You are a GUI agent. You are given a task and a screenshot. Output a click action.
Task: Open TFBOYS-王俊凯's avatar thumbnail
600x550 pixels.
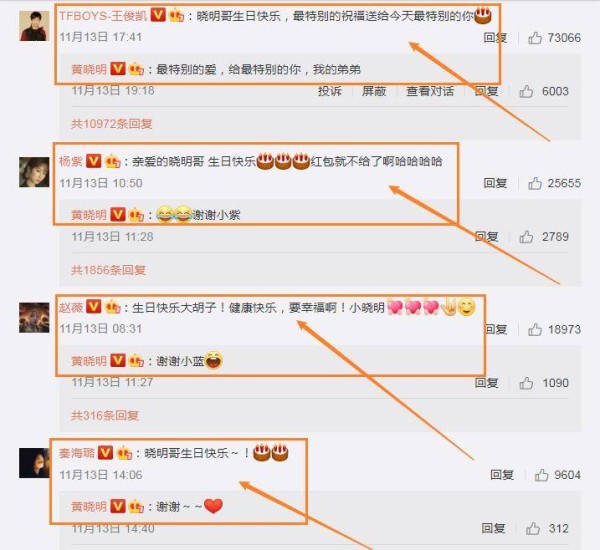[34, 26]
